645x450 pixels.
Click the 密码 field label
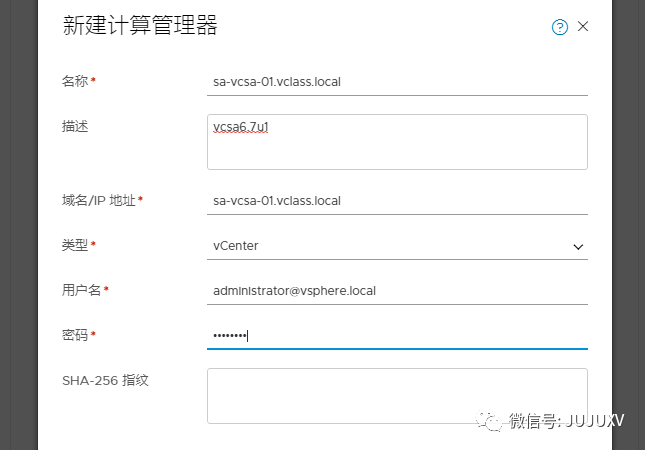pyautogui.click(x=76, y=335)
